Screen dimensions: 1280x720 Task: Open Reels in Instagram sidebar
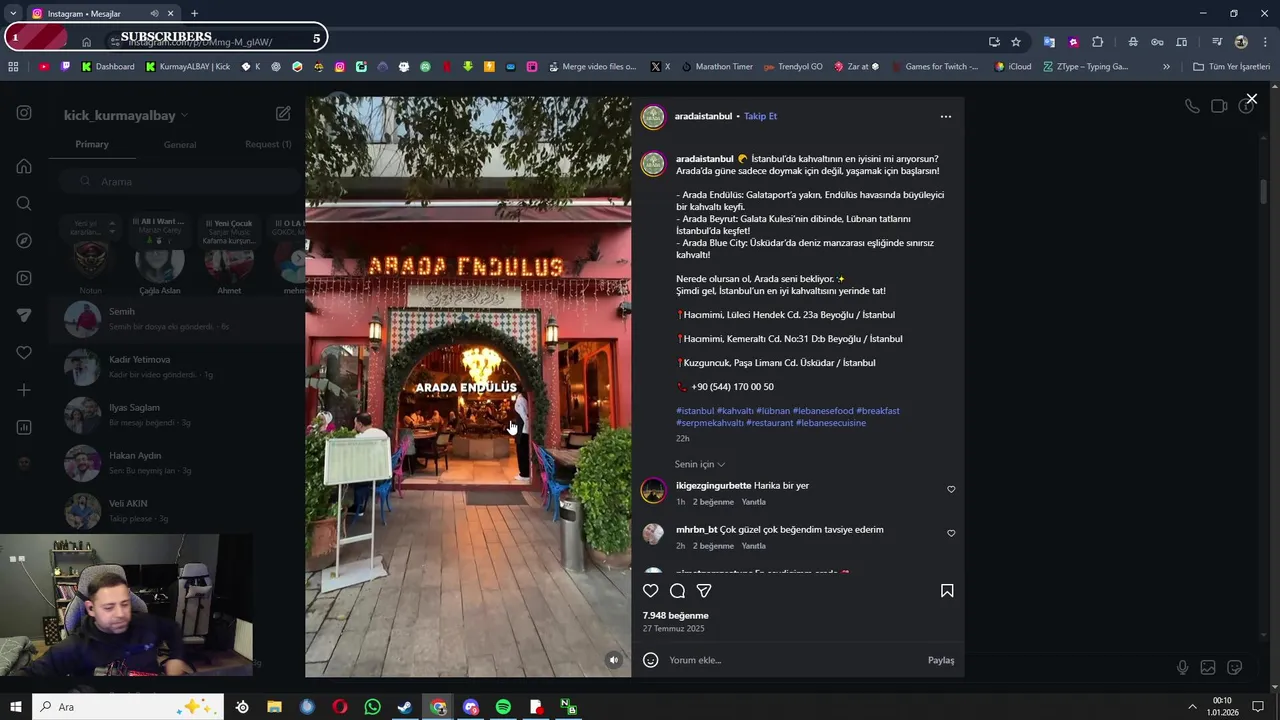[x=24, y=278]
